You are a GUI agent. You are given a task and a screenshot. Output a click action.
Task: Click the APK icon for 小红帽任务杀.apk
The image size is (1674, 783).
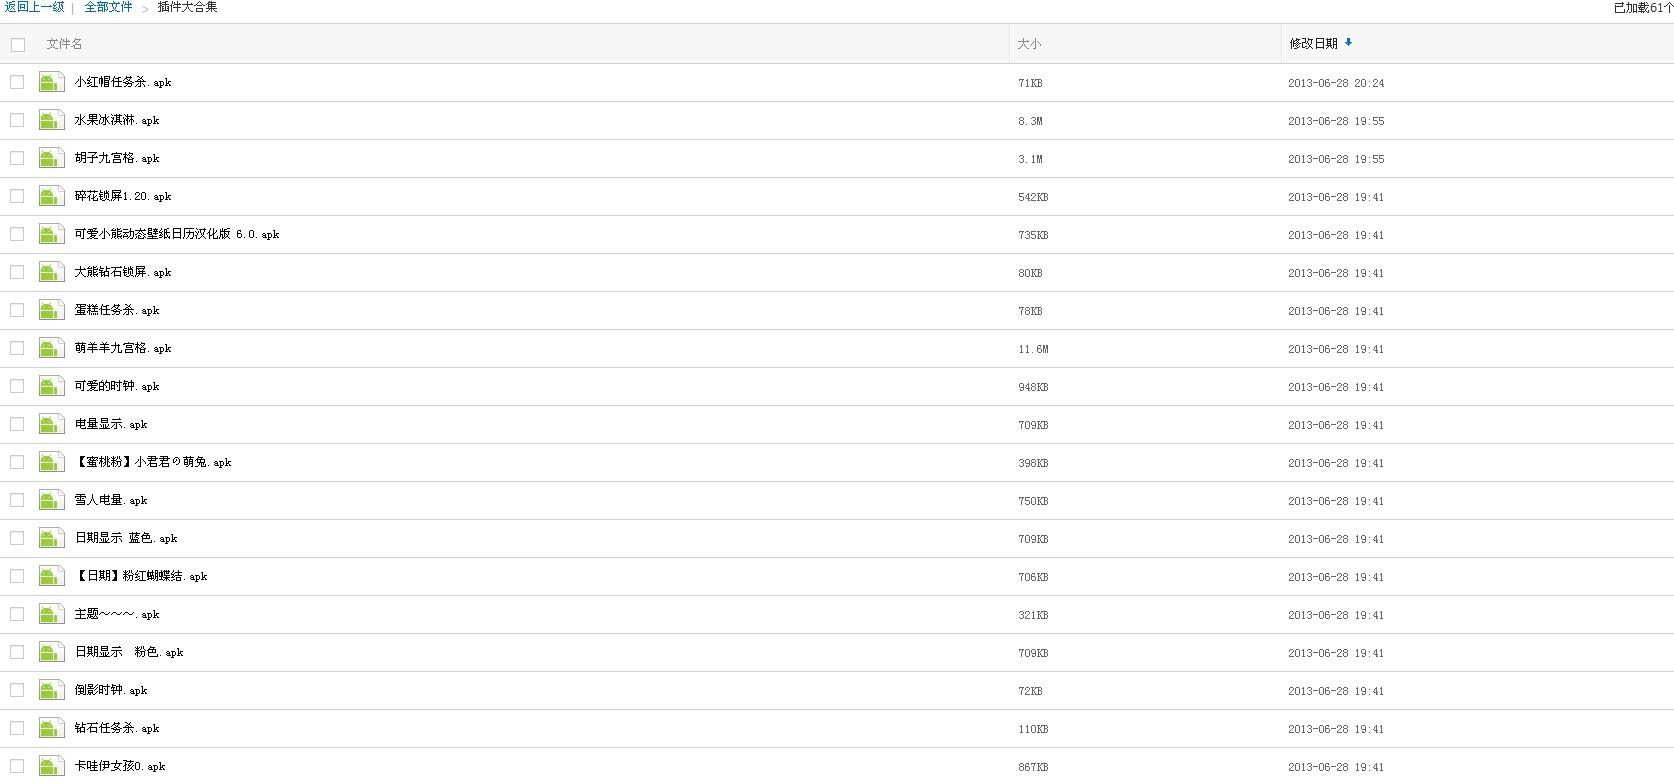coord(52,82)
